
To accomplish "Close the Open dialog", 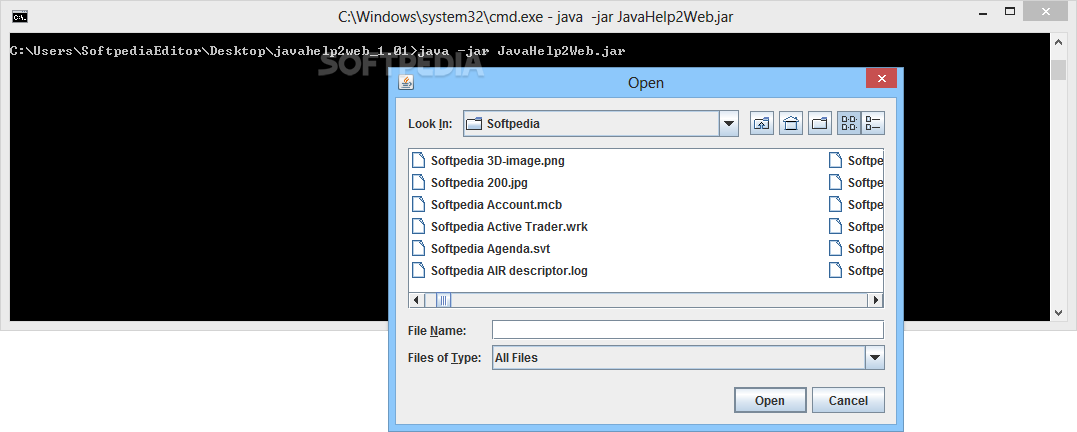I will click(881, 78).
